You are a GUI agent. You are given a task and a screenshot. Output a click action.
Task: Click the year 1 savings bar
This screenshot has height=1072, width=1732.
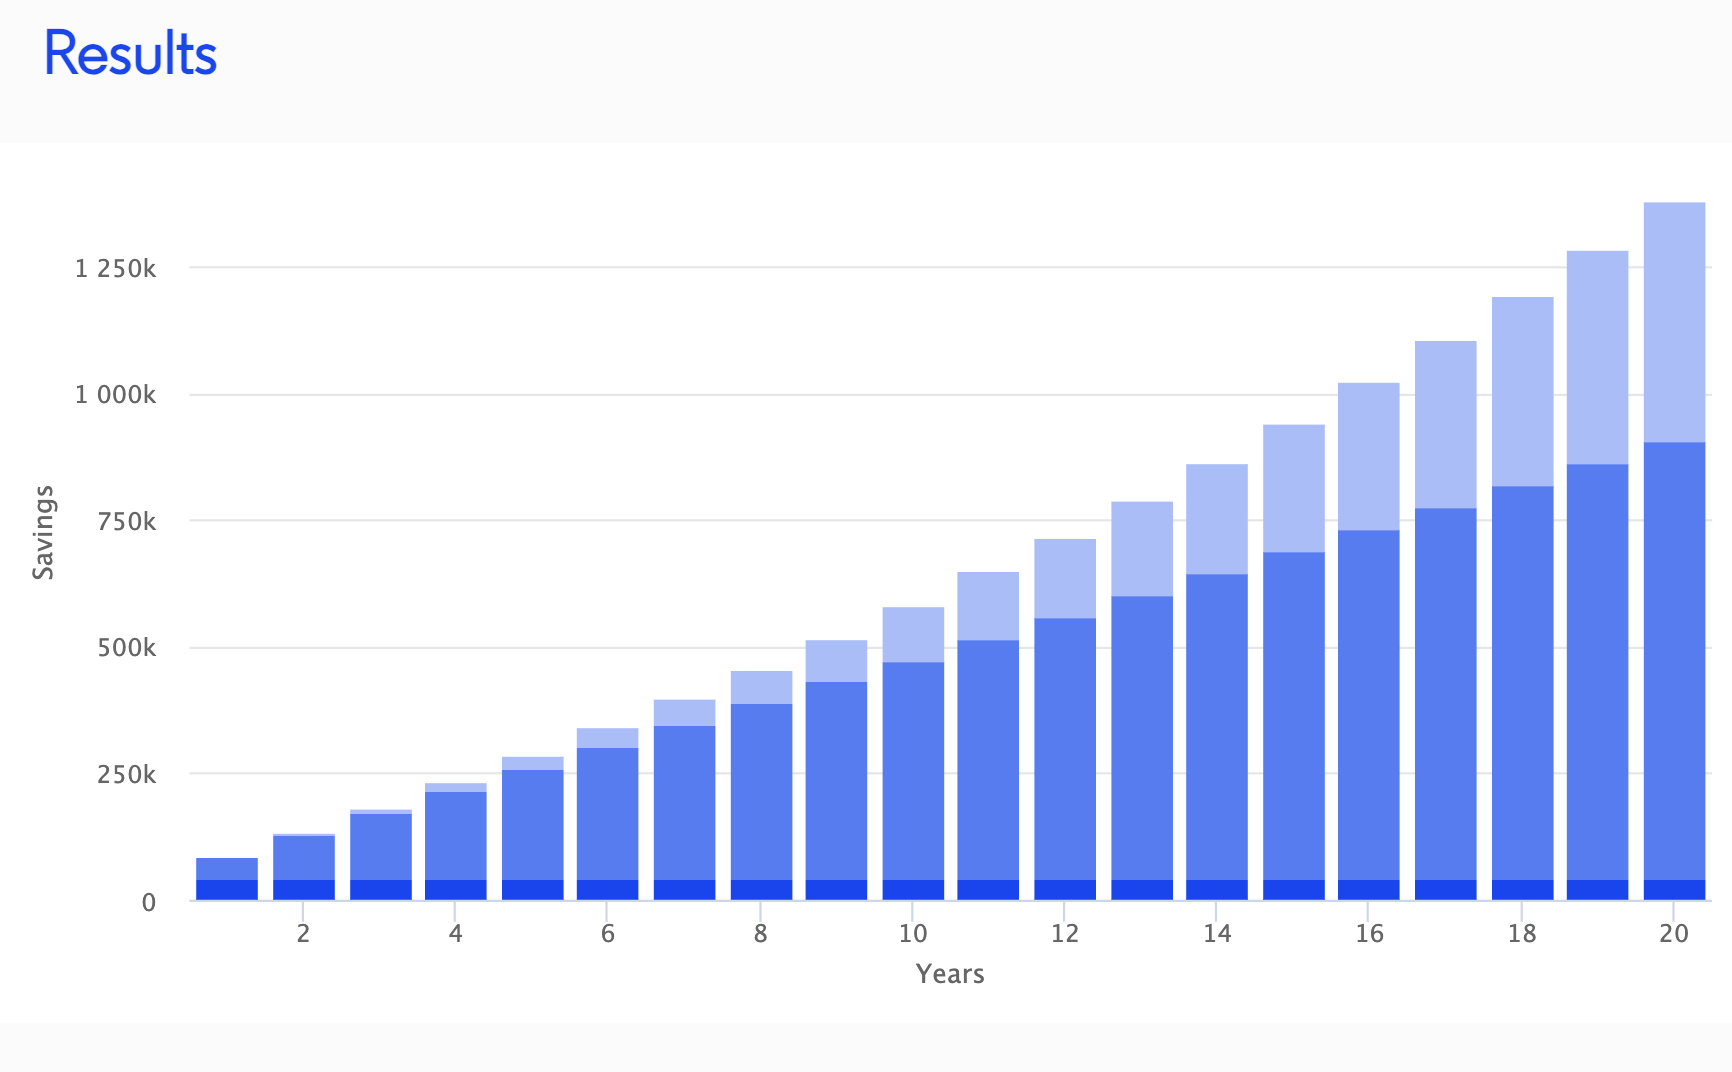click(x=227, y=879)
